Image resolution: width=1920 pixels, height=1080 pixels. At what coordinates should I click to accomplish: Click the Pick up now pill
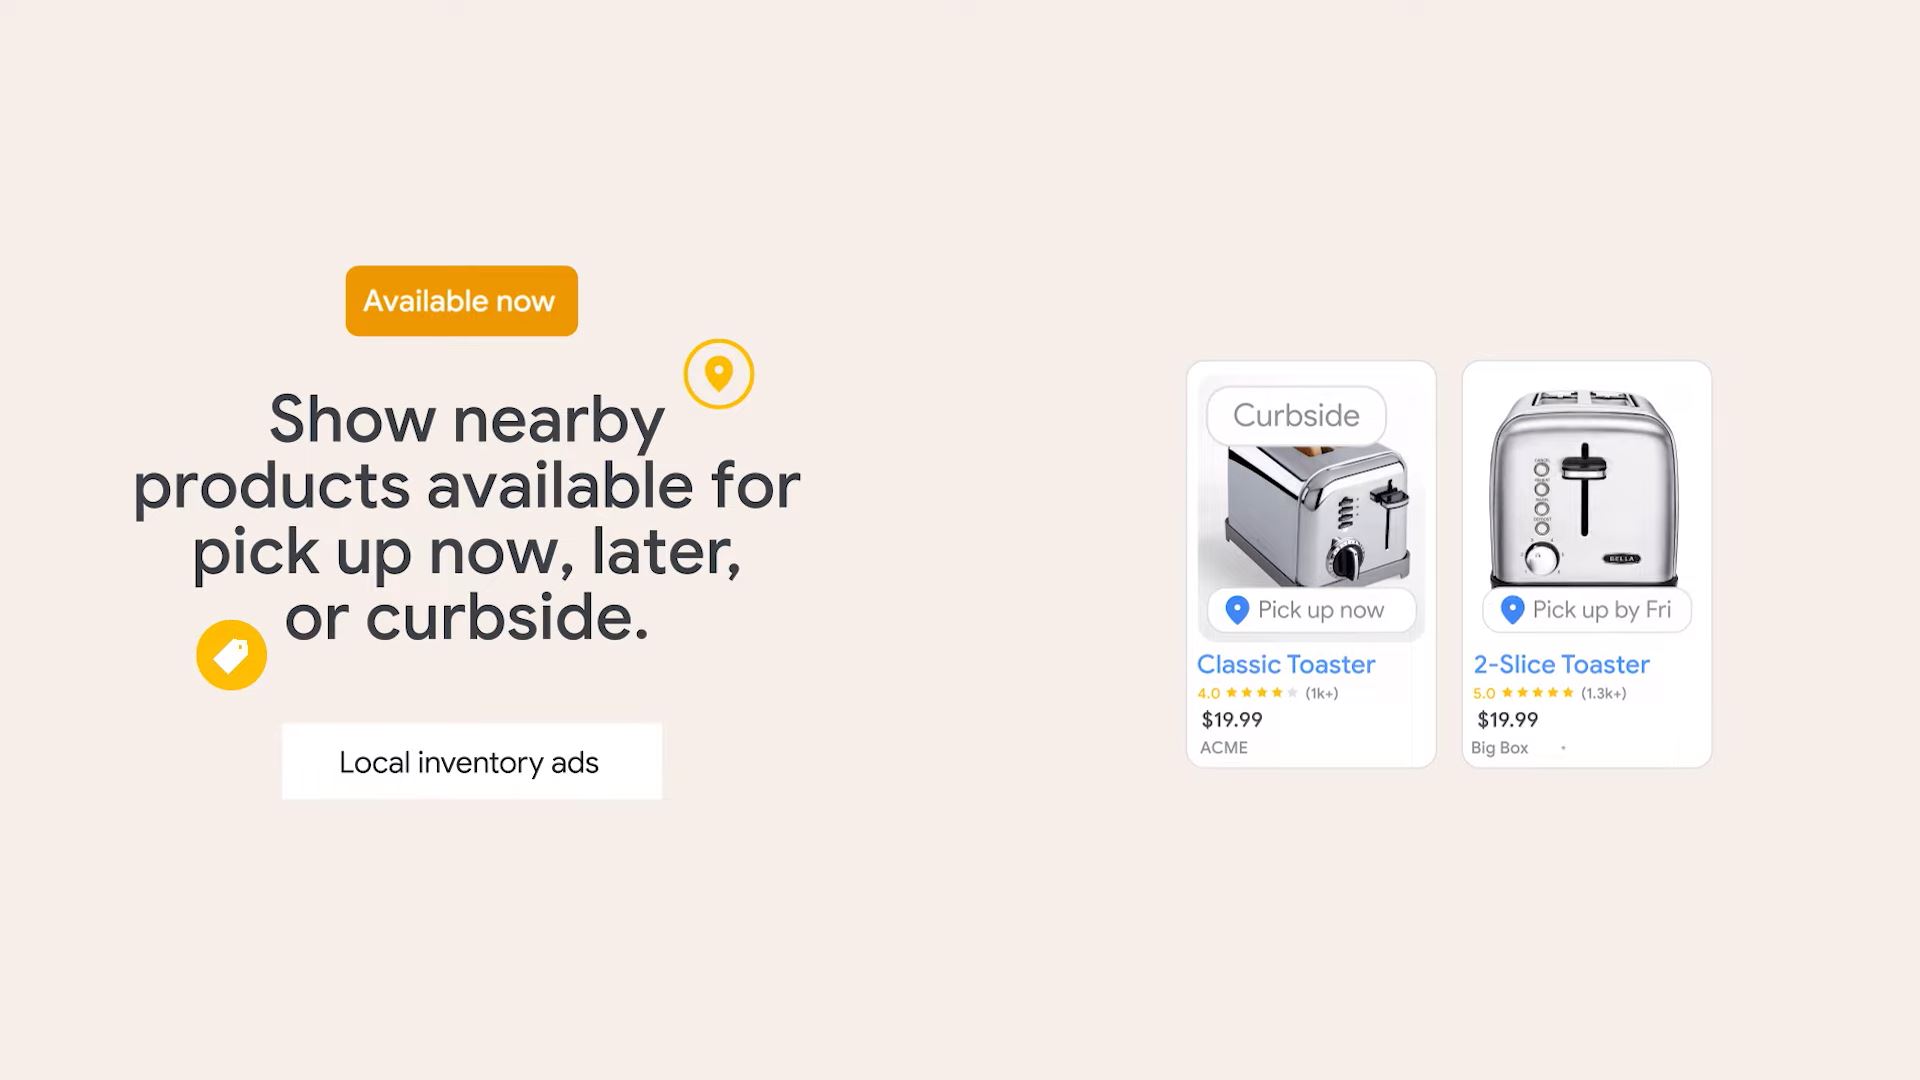tap(1311, 610)
